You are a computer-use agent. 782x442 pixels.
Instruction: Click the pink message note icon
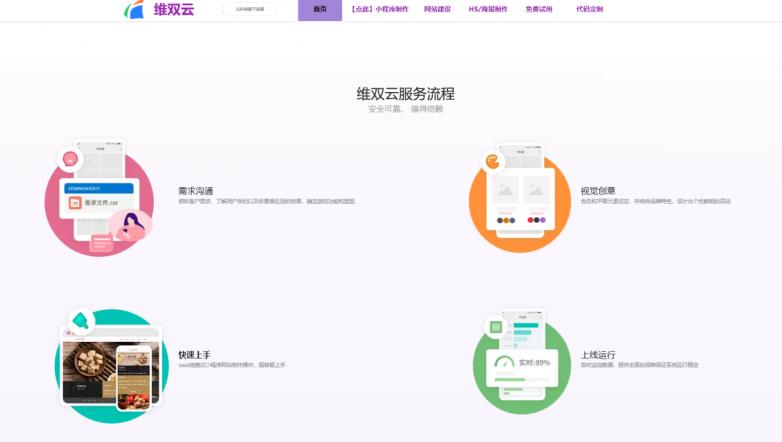101,243
